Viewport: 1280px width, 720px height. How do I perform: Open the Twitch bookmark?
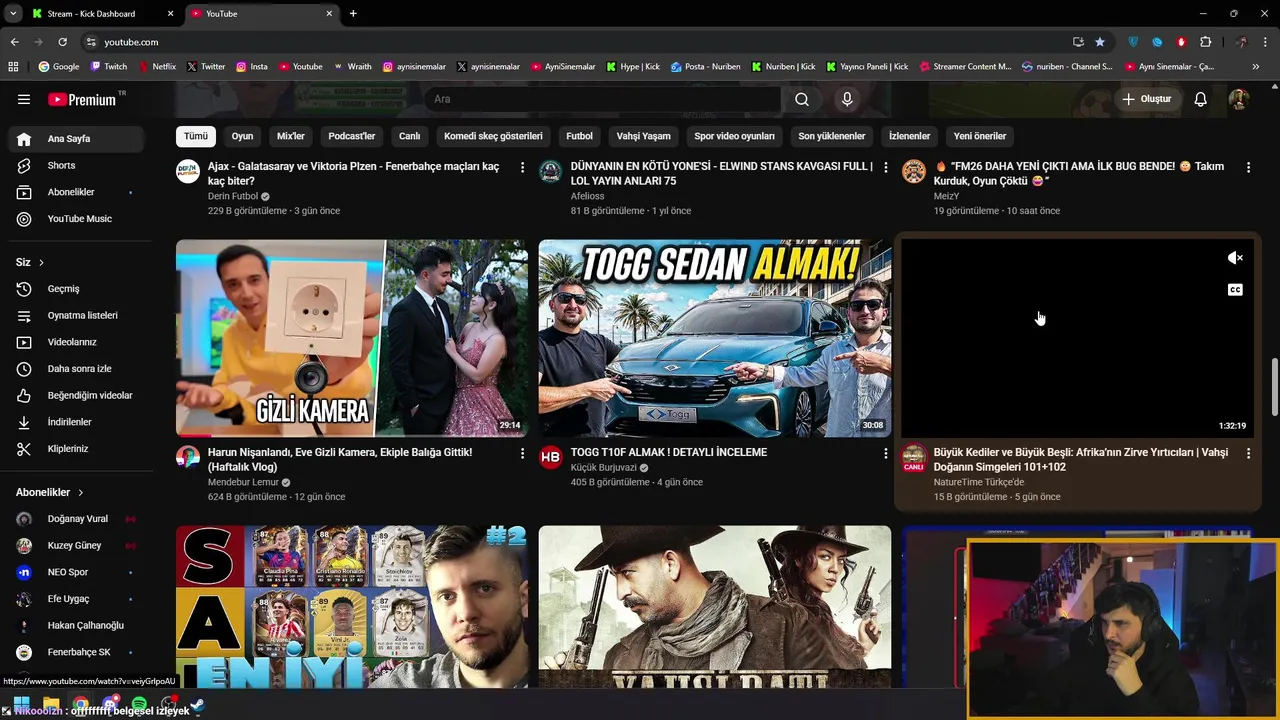tap(109, 67)
